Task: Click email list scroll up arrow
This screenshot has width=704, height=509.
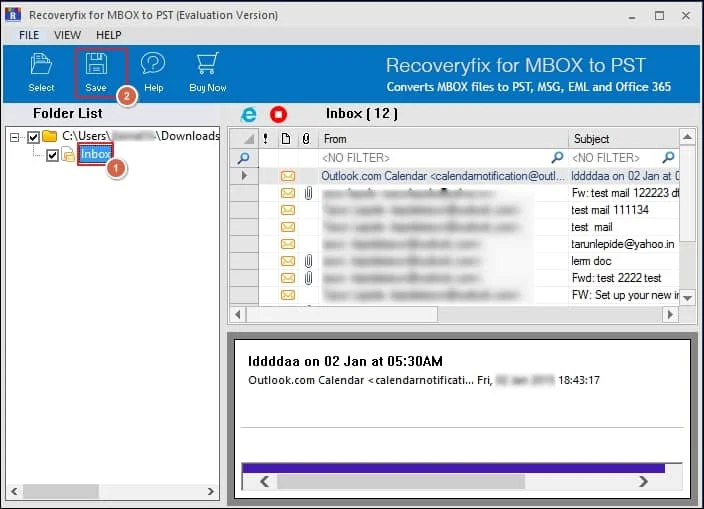Action: (x=687, y=136)
